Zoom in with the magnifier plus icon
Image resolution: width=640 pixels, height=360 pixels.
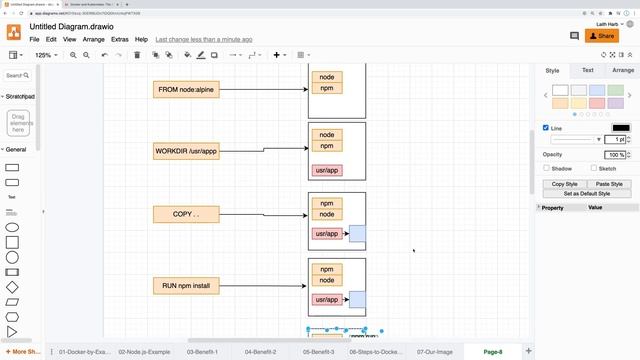pyautogui.click(x=73, y=55)
